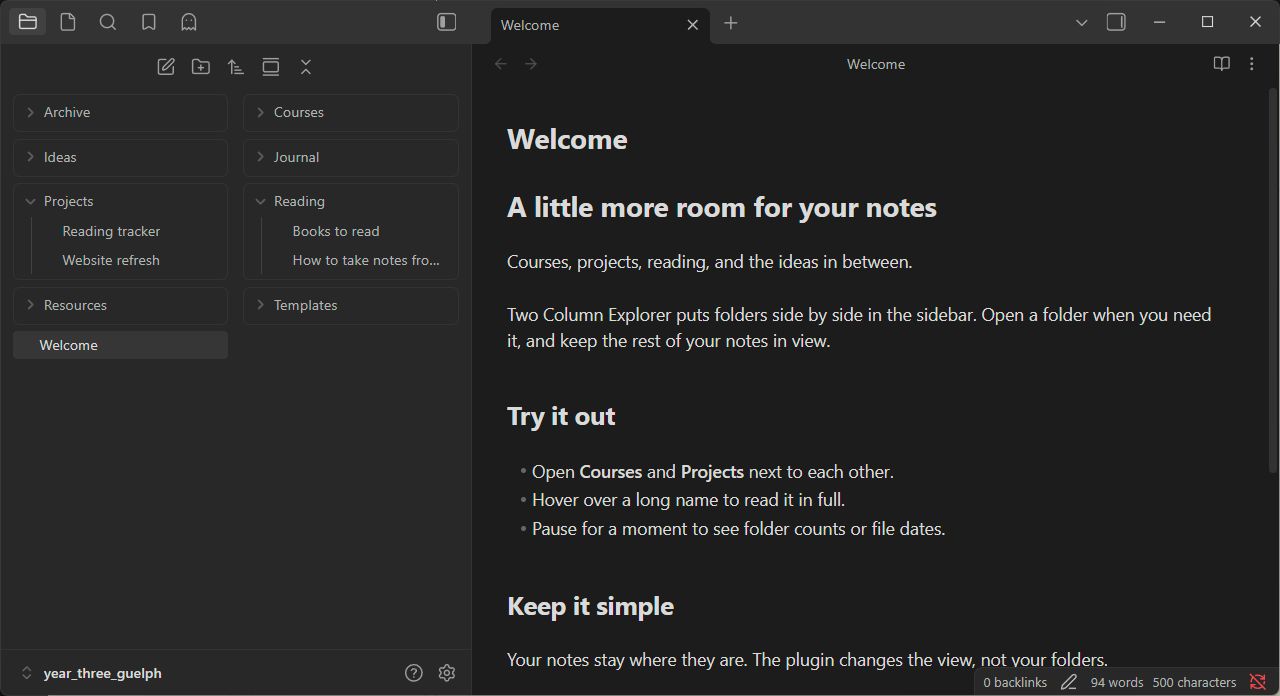Click the red sync status icon
1280x696 pixels.
click(1257, 683)
